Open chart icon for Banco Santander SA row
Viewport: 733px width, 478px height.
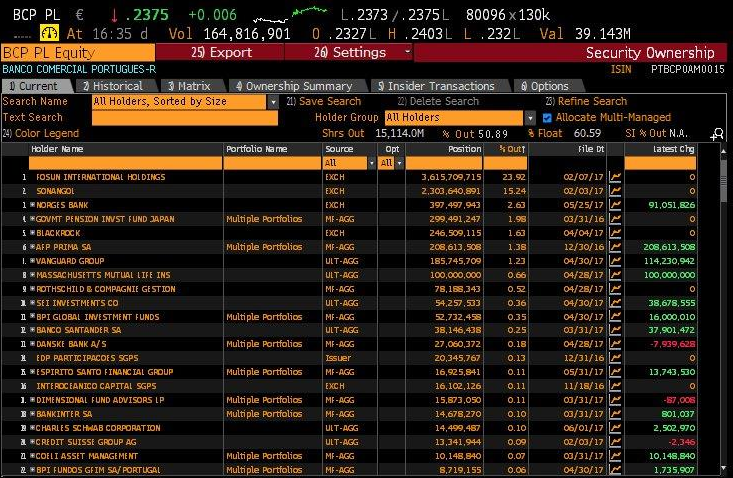click(615, 330)
